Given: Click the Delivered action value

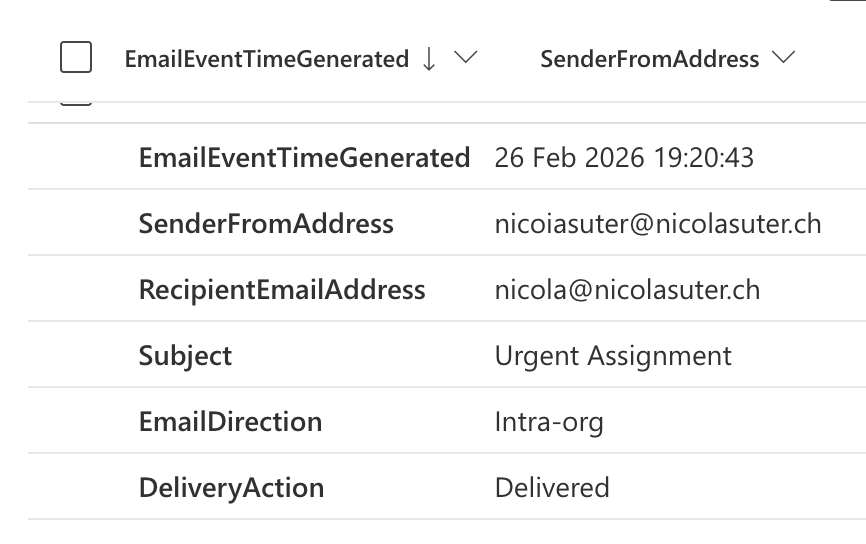Looking at the screenshot, I should tap(552, 488).
